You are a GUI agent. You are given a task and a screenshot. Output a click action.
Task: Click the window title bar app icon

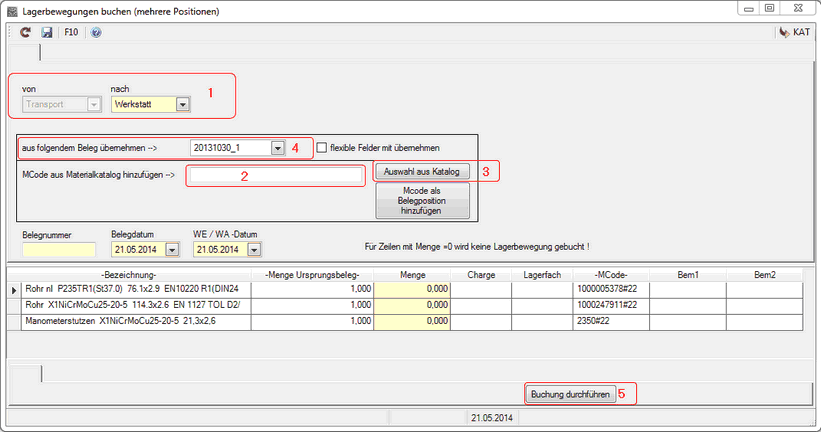pyautogui.click(x=12, y=10)
